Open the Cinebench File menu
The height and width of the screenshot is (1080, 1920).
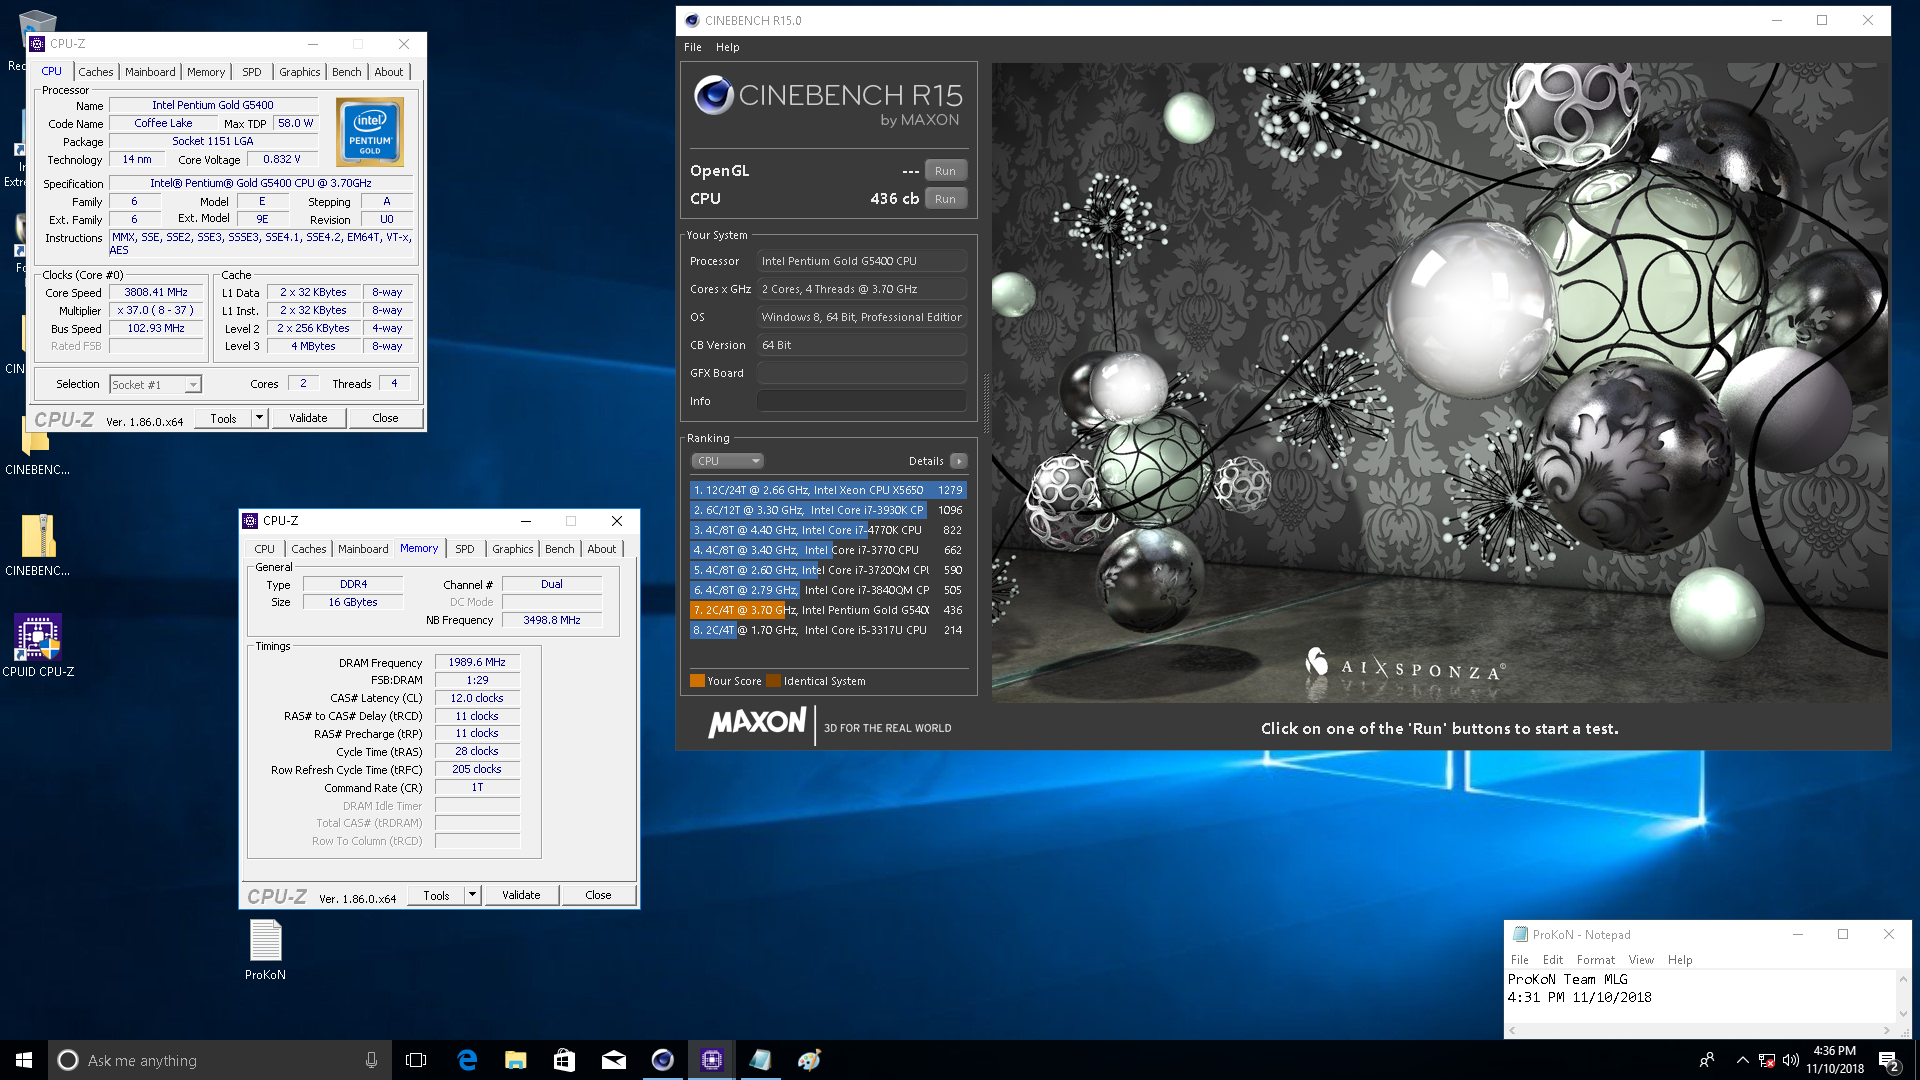click(x=693, y=47)
